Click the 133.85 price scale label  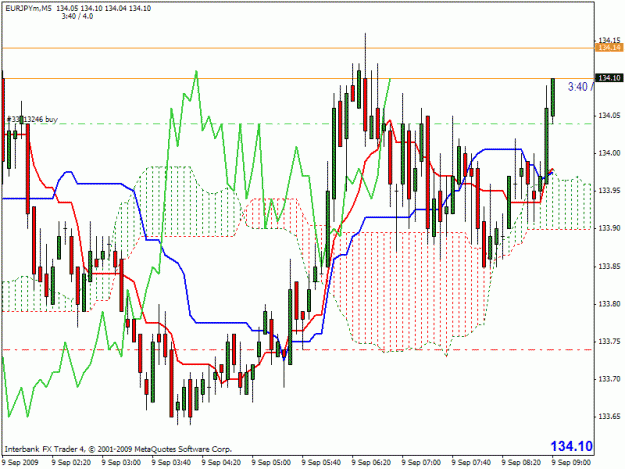pyautogui.click(x=609, y=266)
